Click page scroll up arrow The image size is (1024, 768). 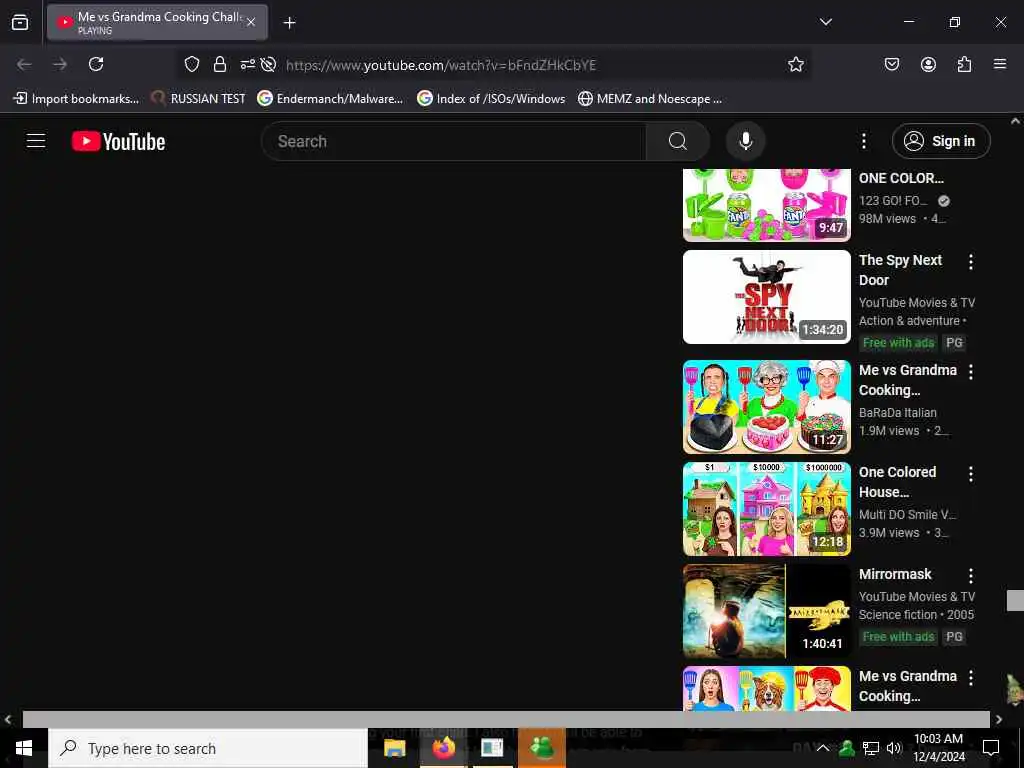tap(1015, 121)
